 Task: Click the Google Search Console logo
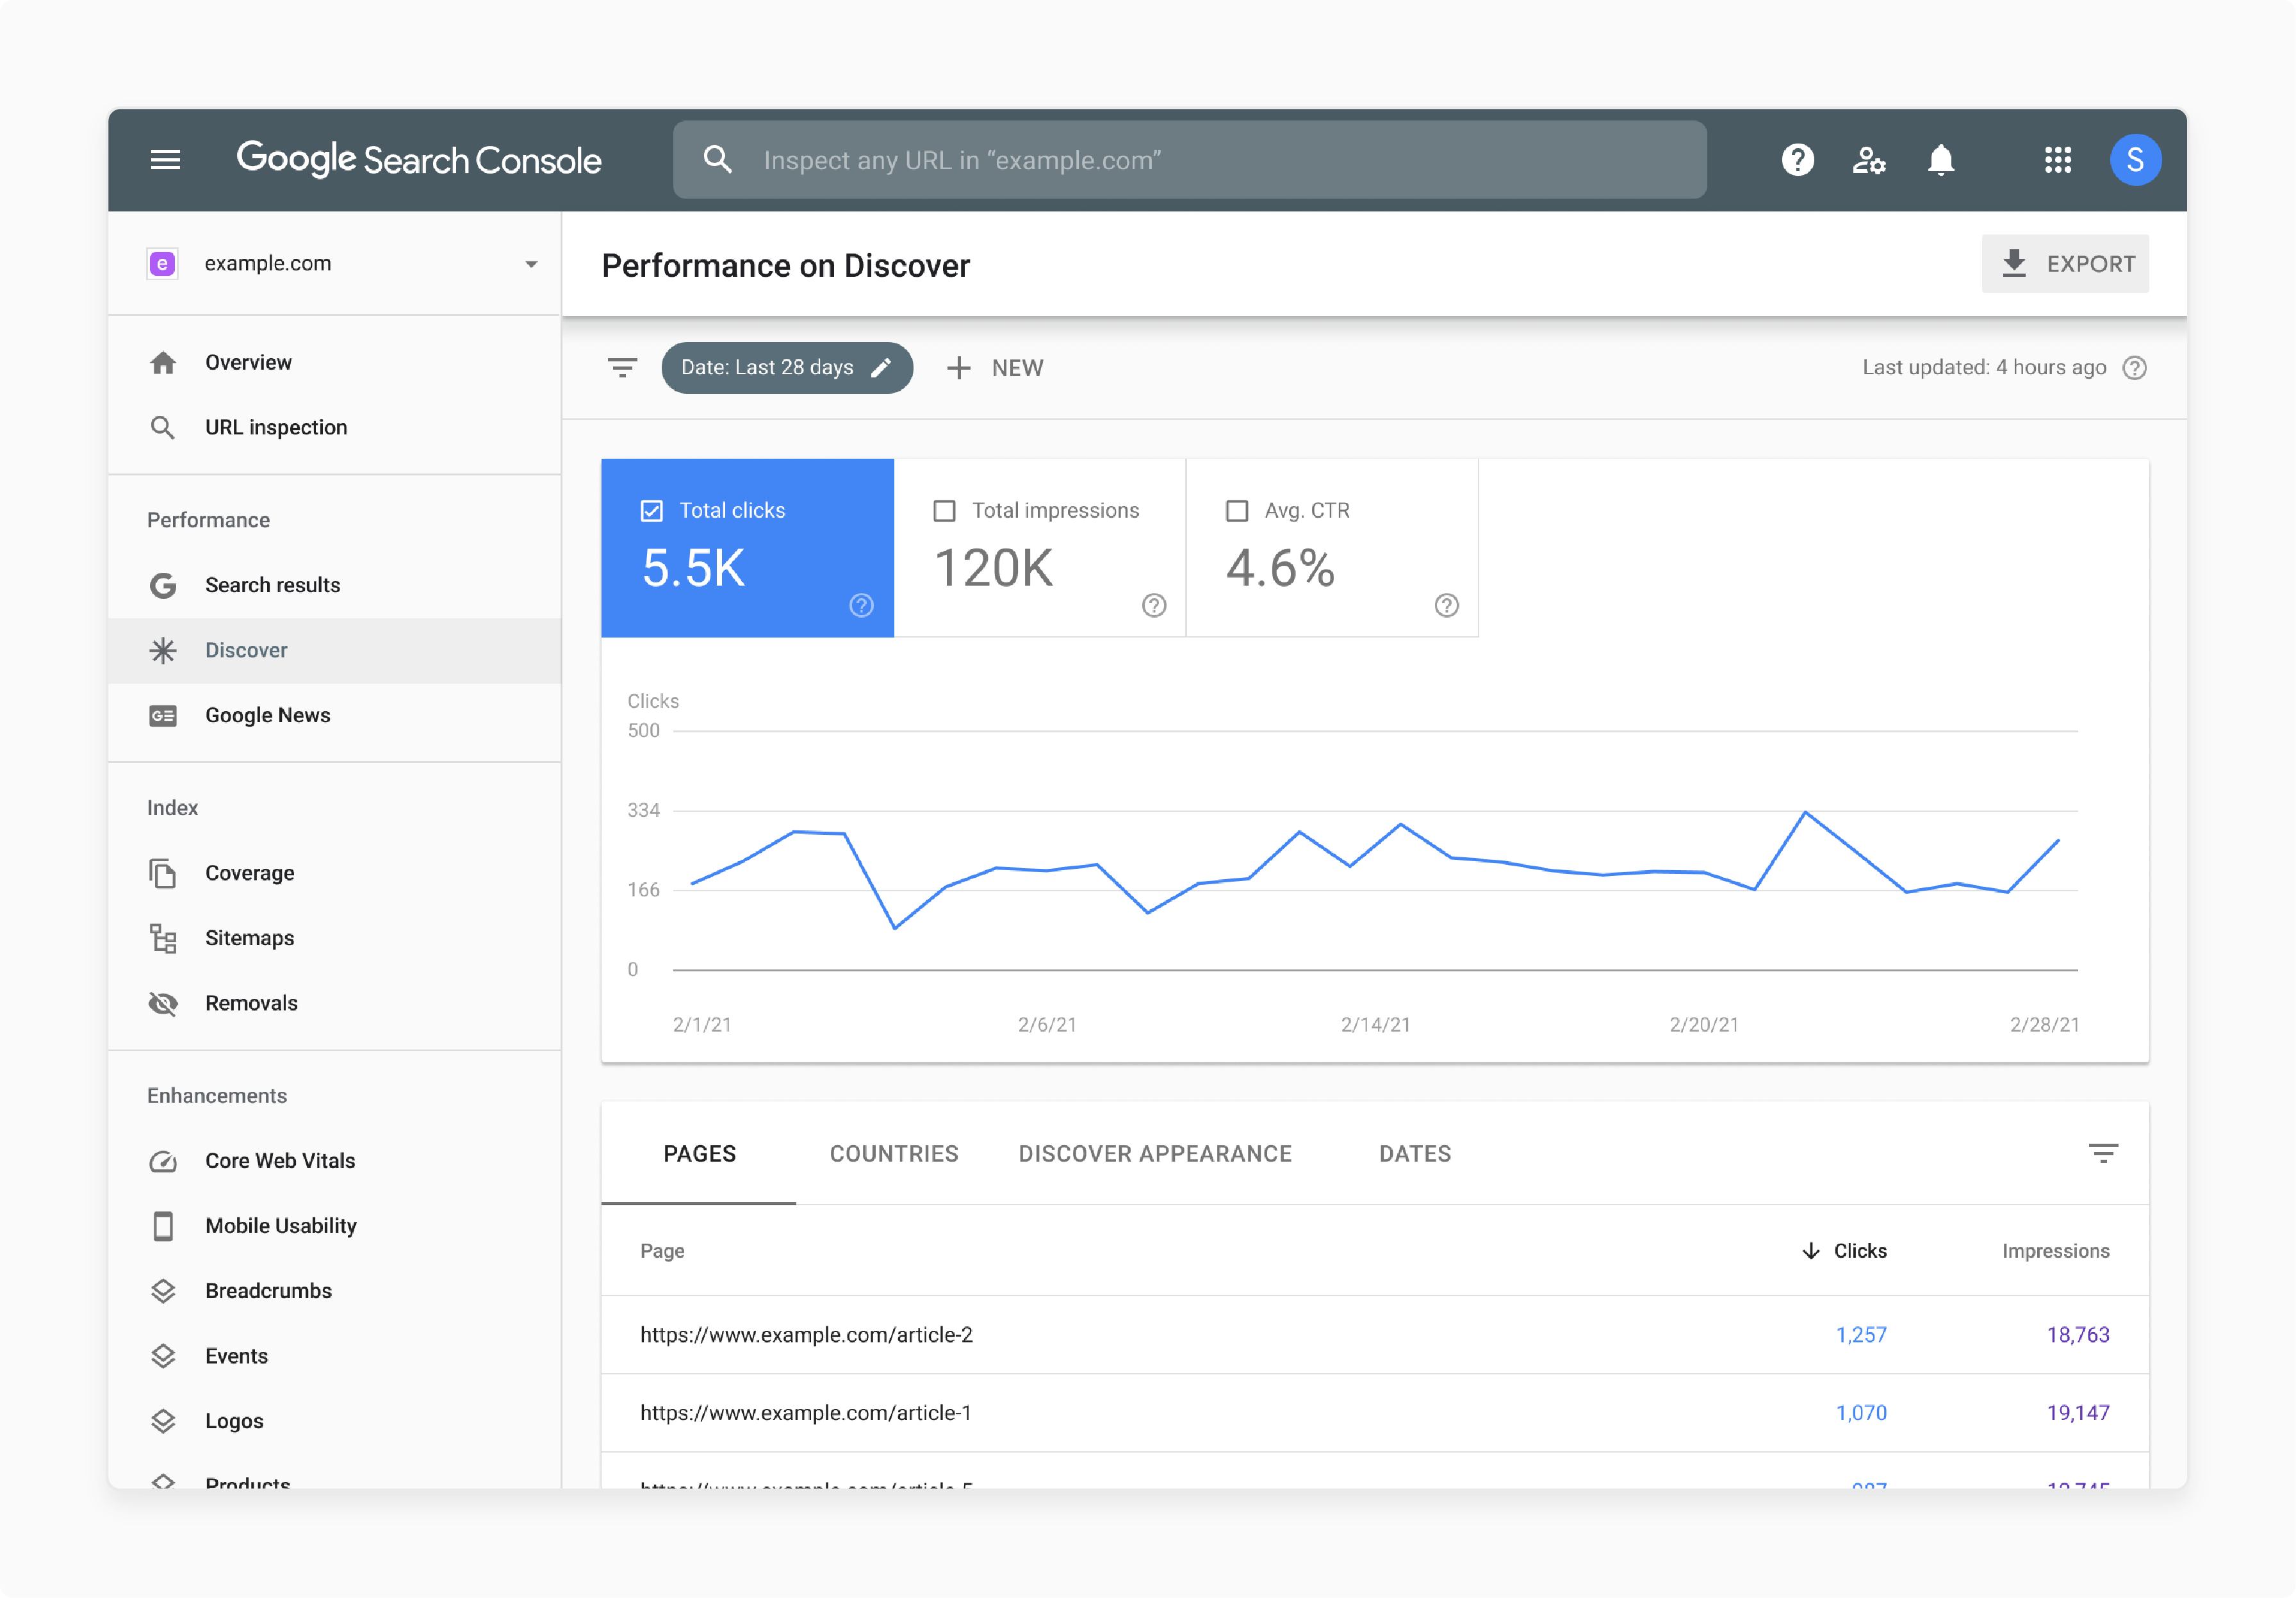click(x=419, y=160)
